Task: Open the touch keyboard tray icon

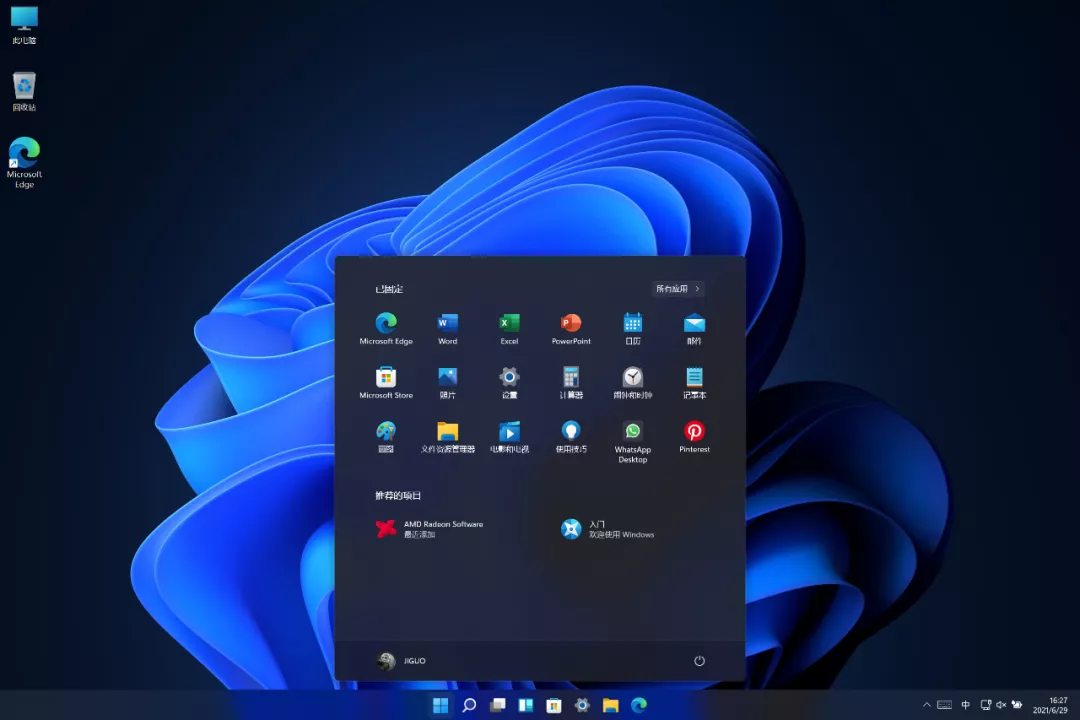Action: click(944, 705)
